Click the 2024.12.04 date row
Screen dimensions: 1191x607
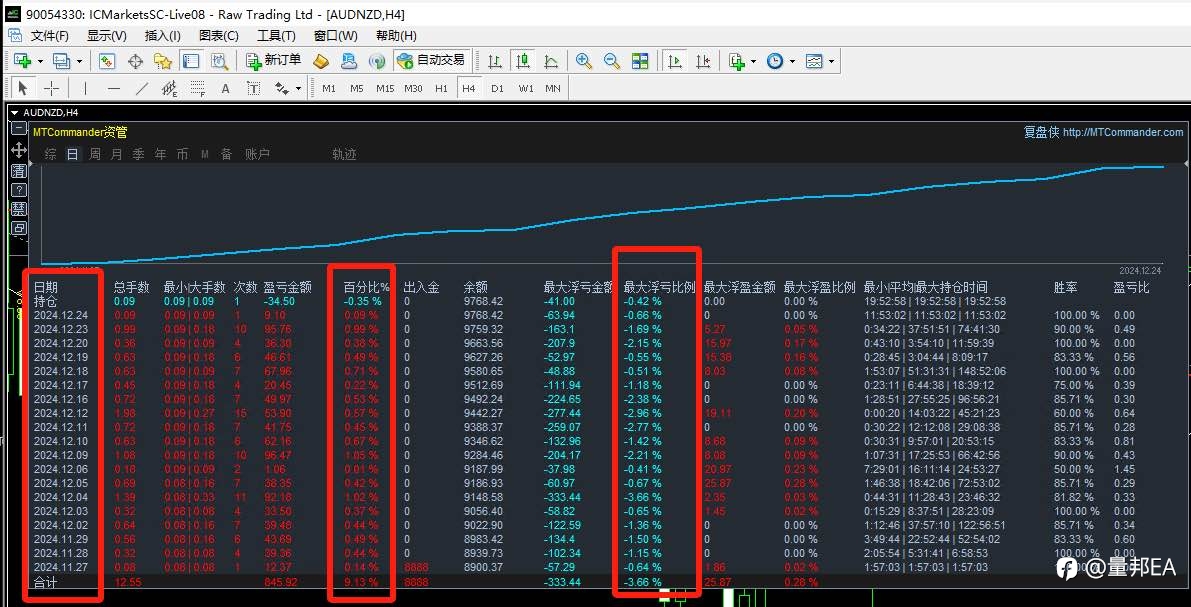coord(62,497)
